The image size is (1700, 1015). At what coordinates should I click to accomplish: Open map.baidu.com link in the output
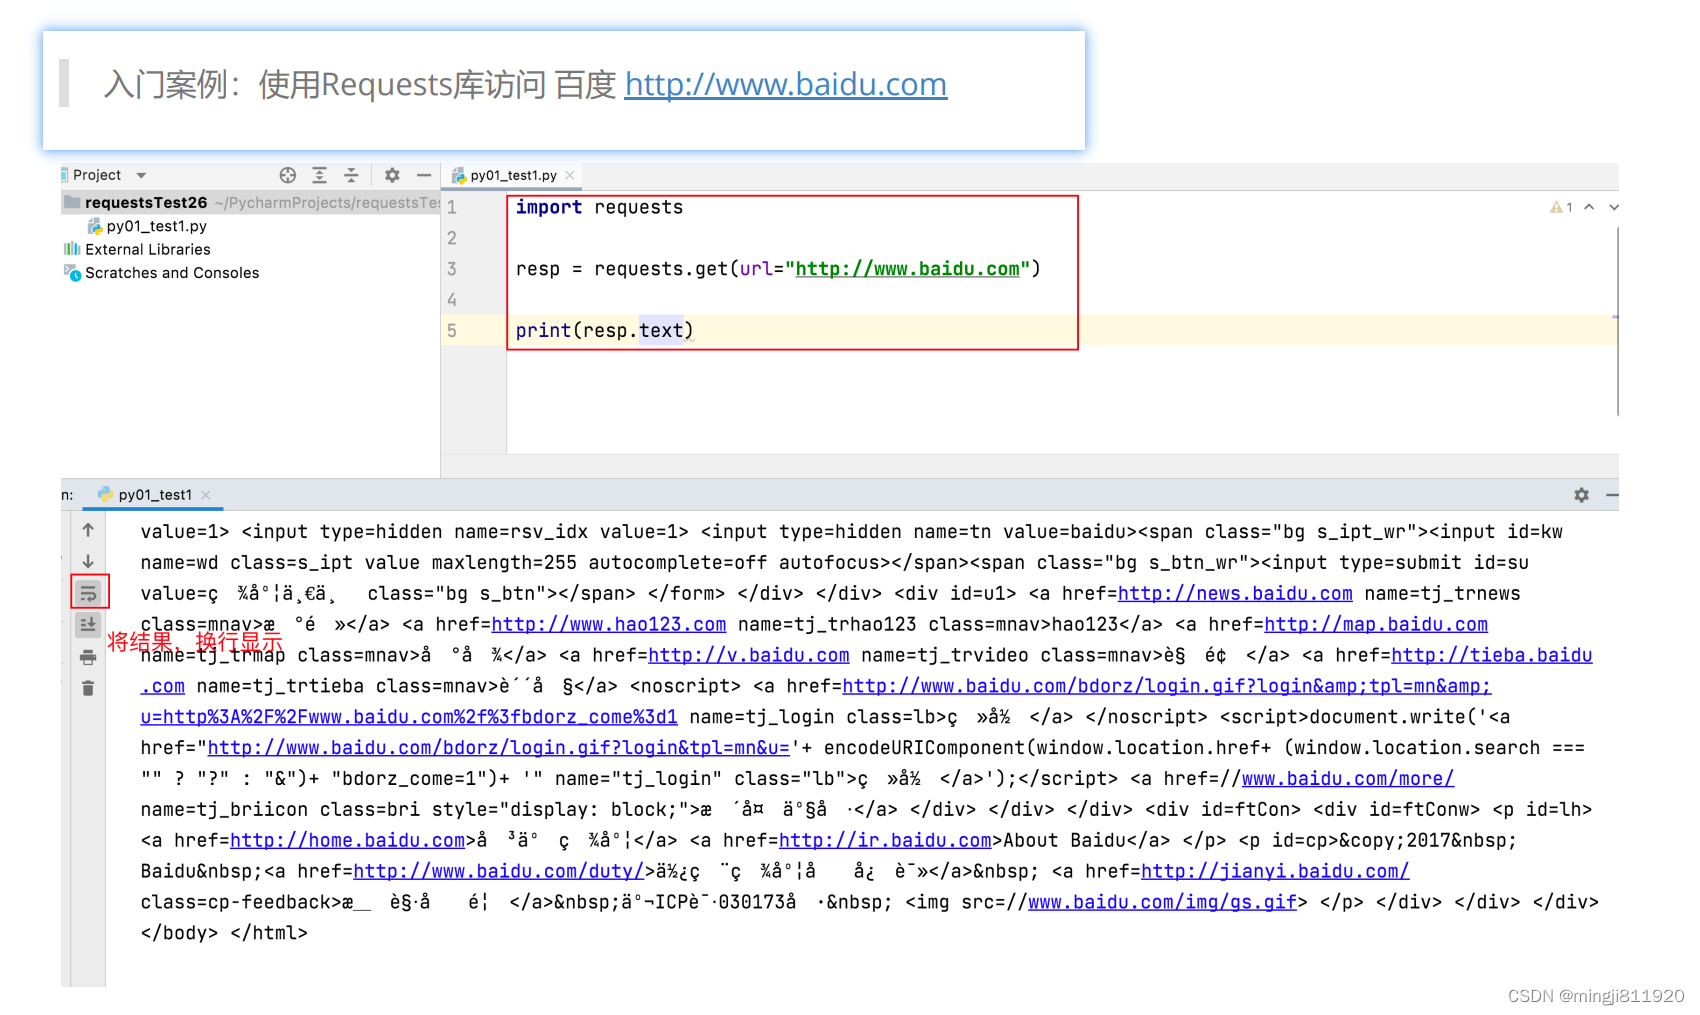click(1376, 625)
